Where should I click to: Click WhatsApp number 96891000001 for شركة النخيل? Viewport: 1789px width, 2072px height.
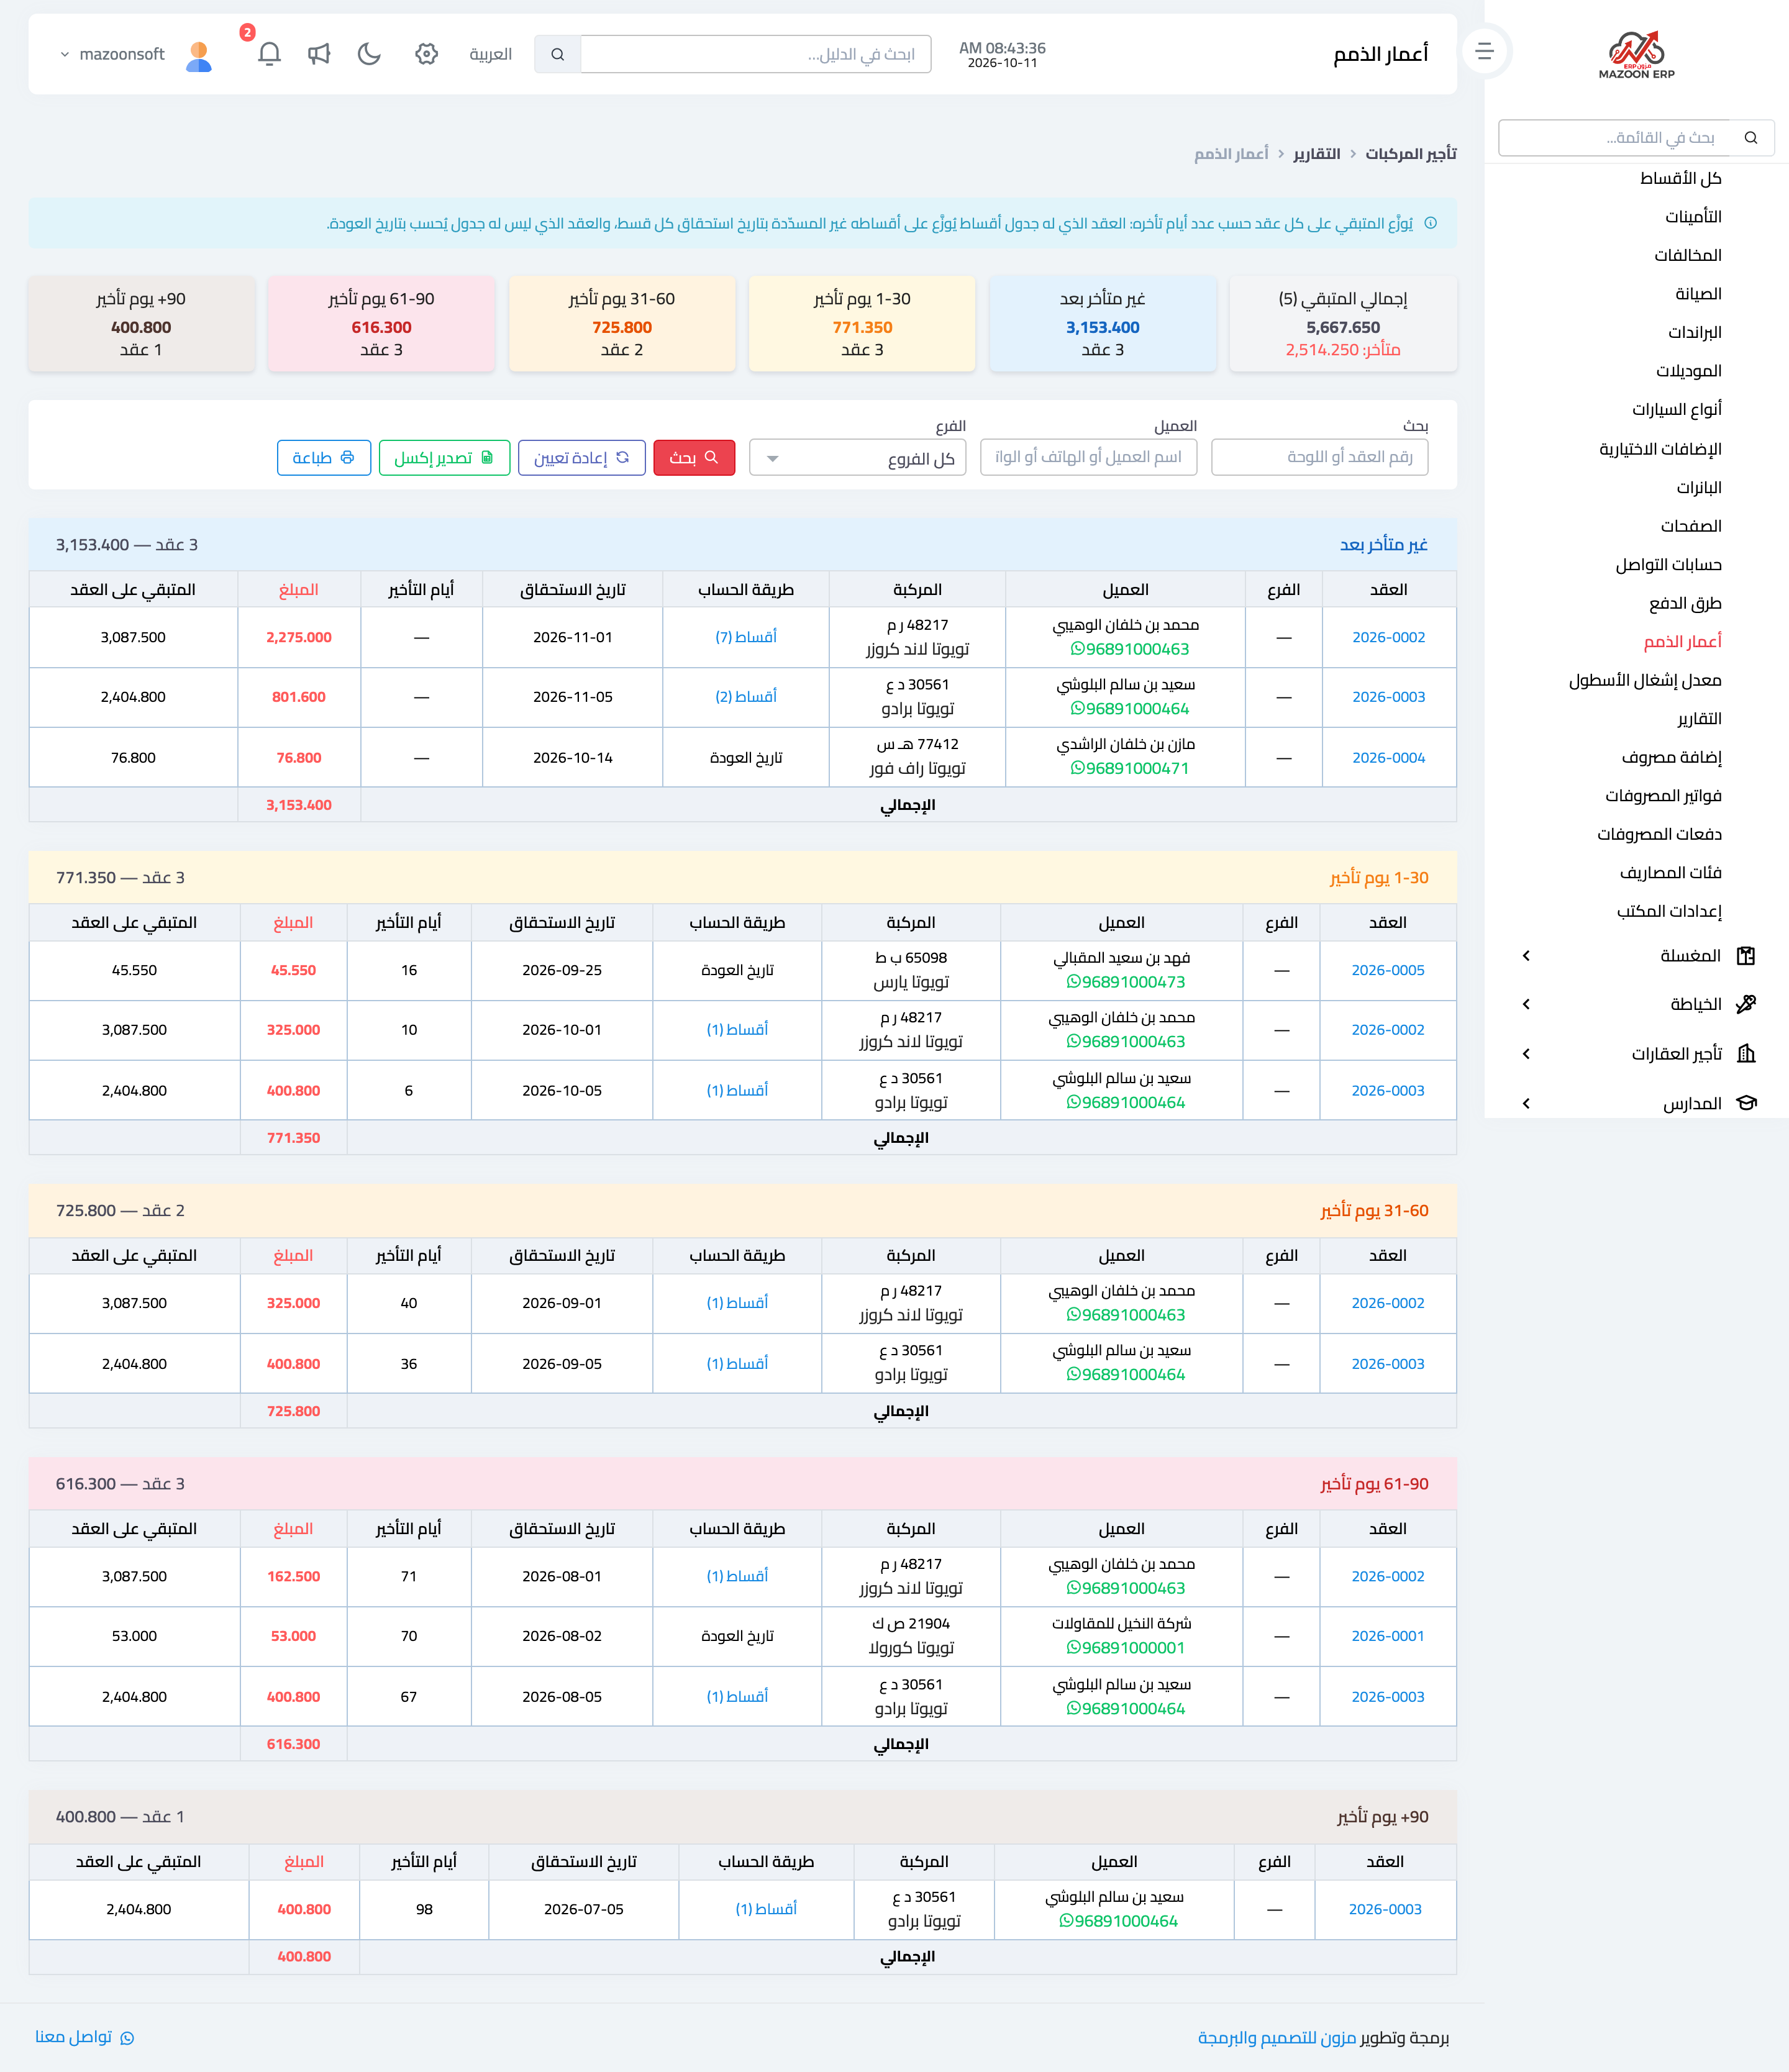[x=1126, y=1648]
